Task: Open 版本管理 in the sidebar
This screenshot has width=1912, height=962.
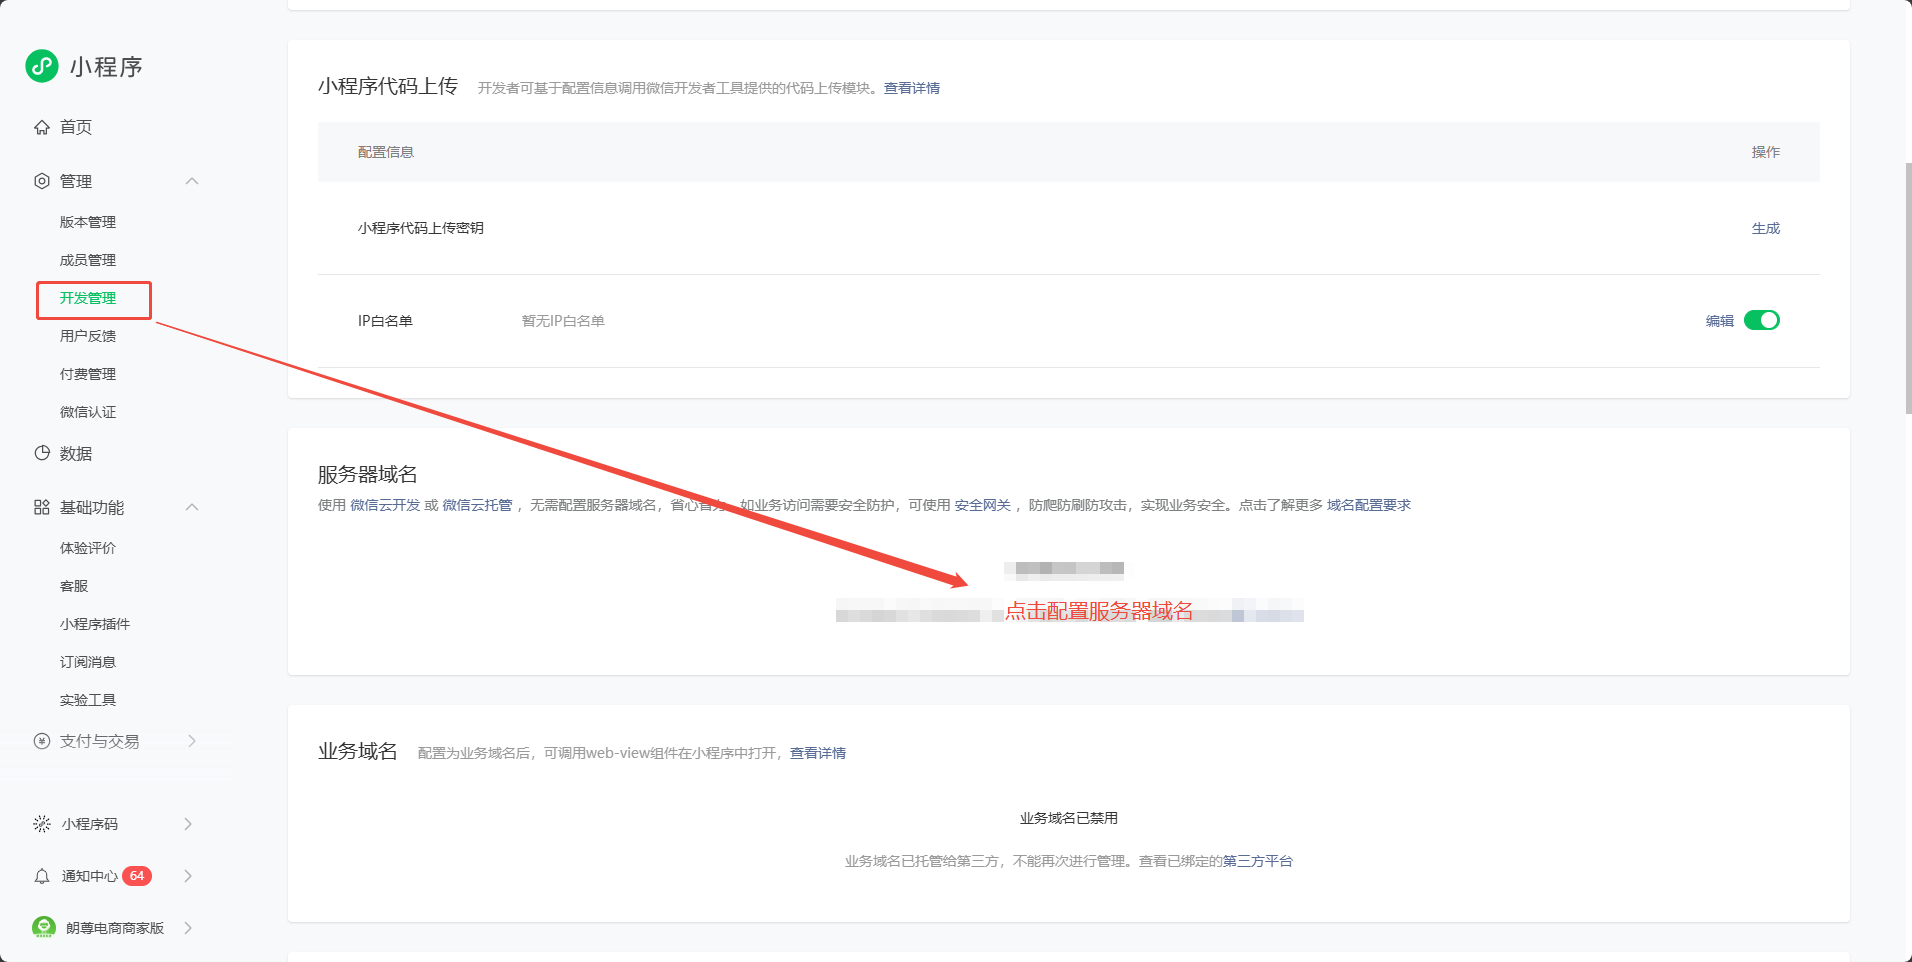Action: (88, 222)
